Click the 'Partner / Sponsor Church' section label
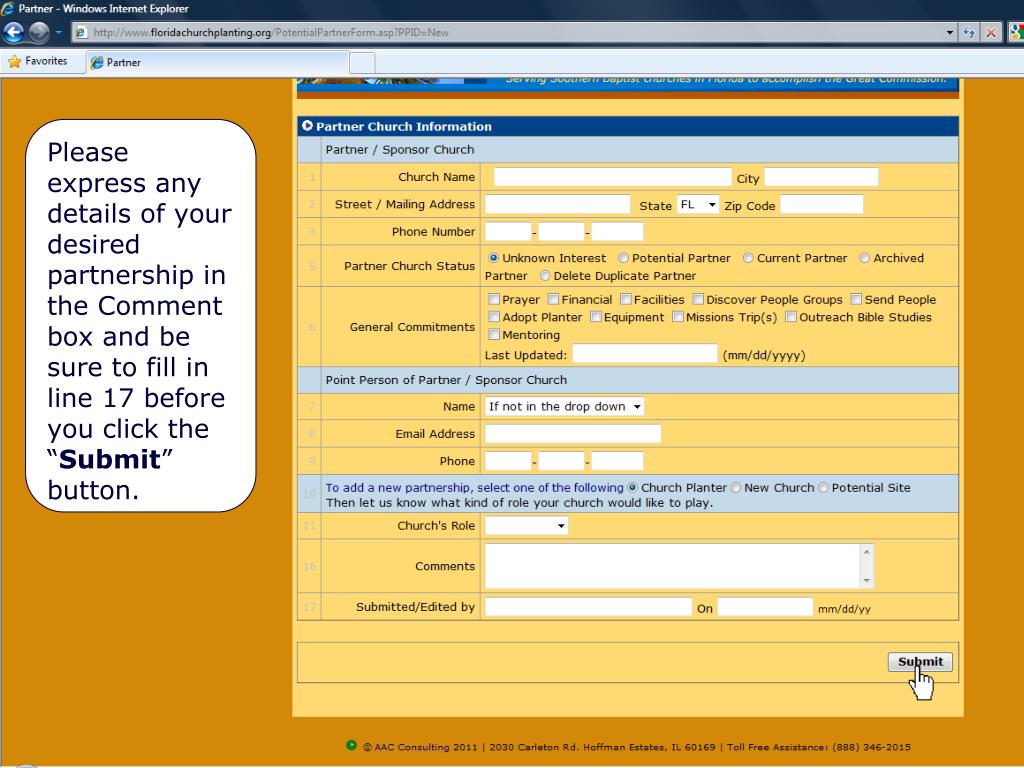1024x768 pixels. click(x=400, y=150)
